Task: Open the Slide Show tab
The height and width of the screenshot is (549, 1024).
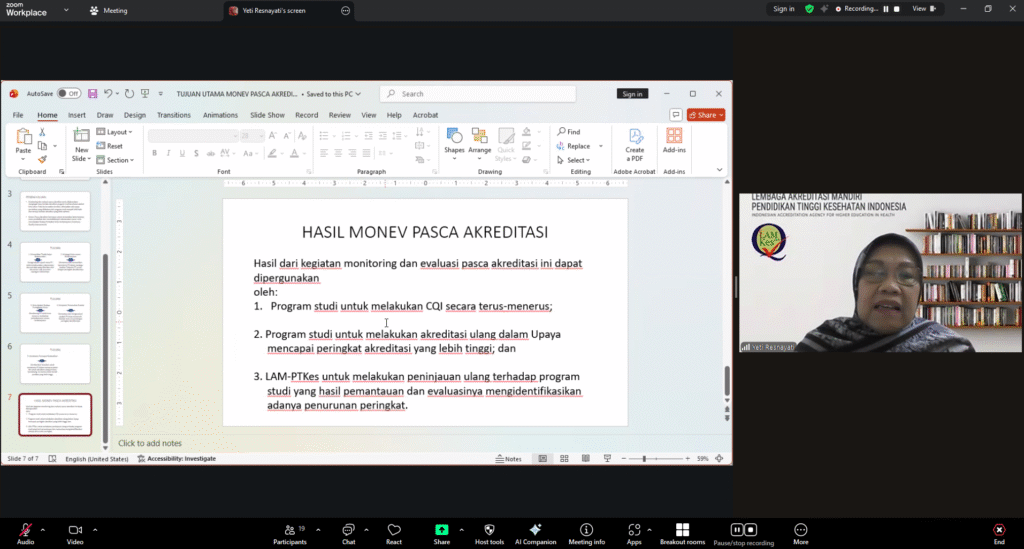Action: click(268, 115)
